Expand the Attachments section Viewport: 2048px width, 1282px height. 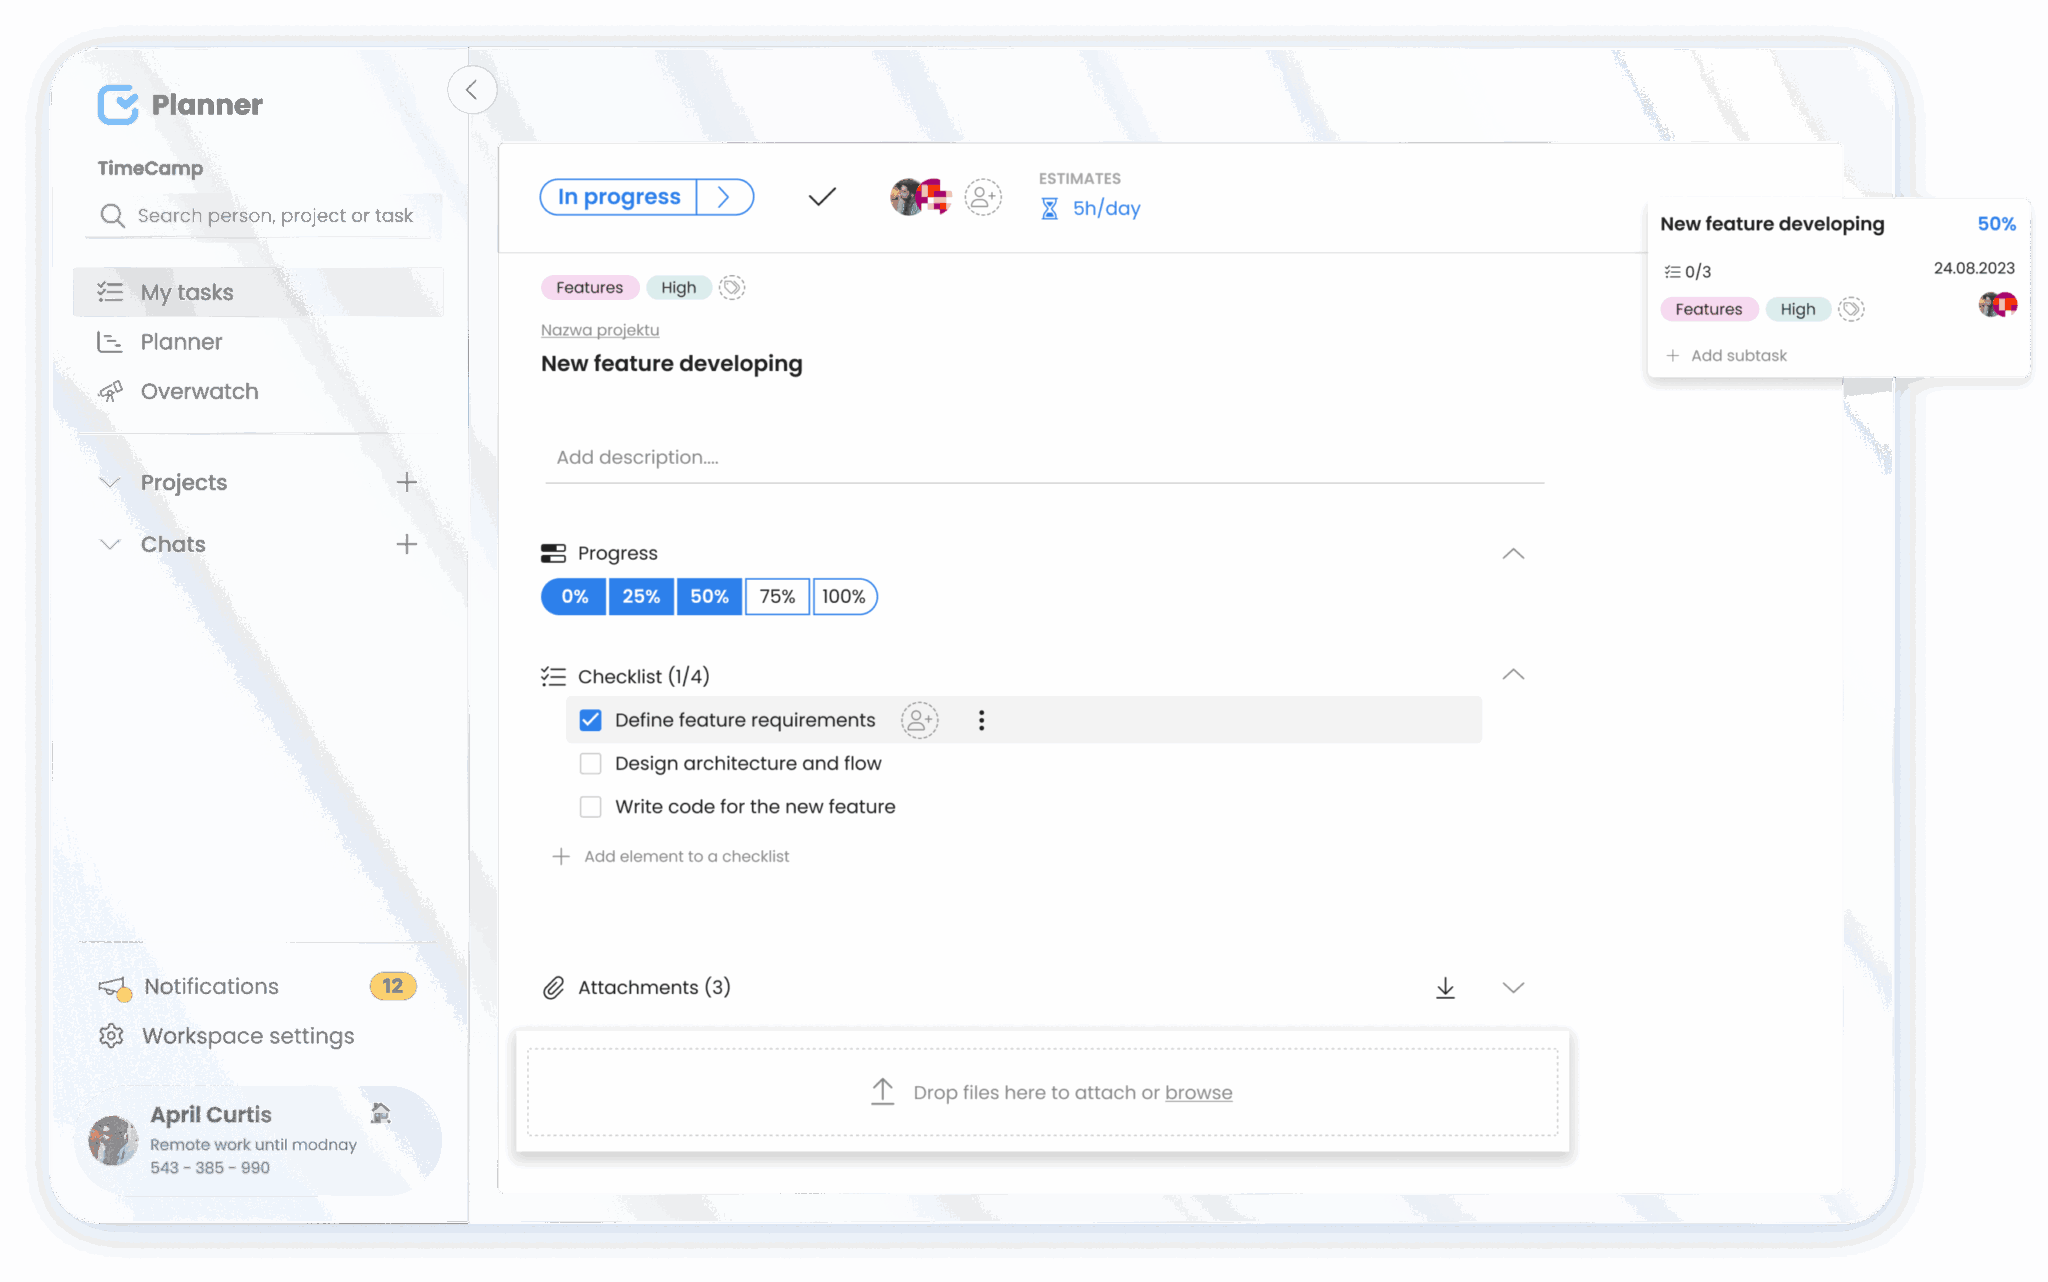click(x=1513, y=987)
